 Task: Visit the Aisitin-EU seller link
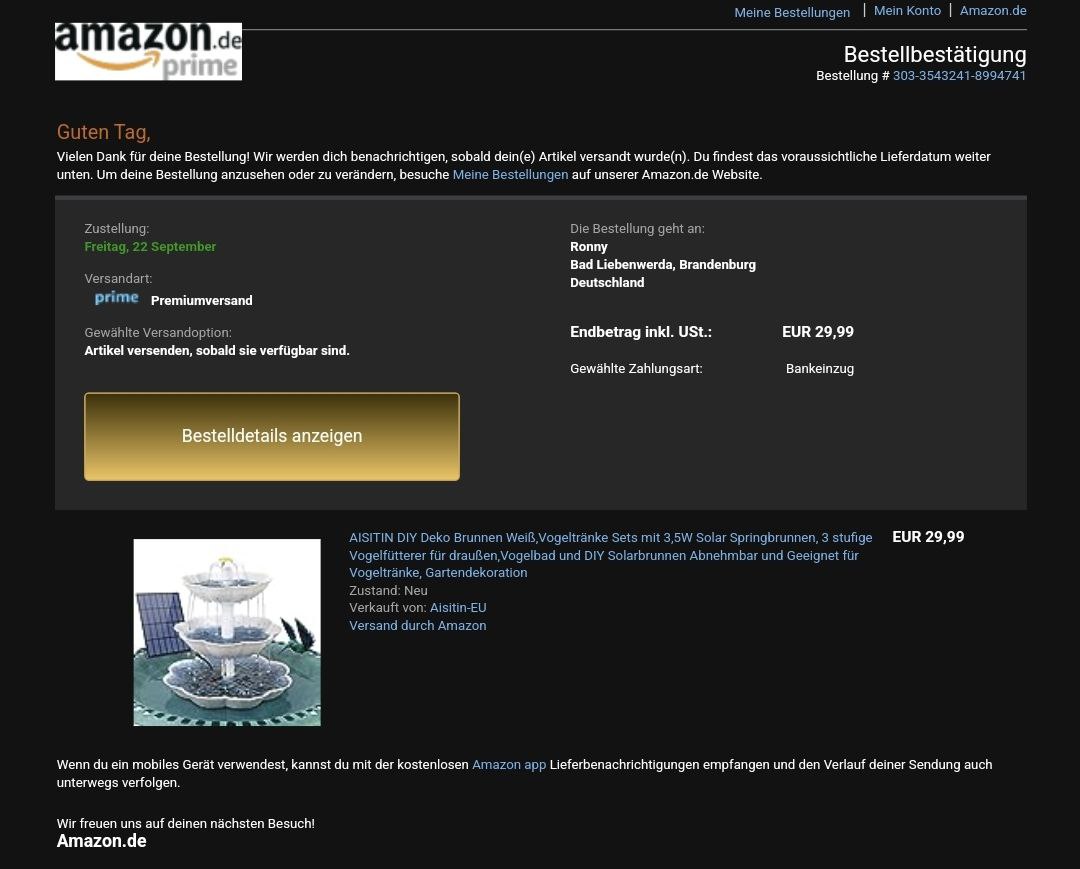[x=458, y=608]
